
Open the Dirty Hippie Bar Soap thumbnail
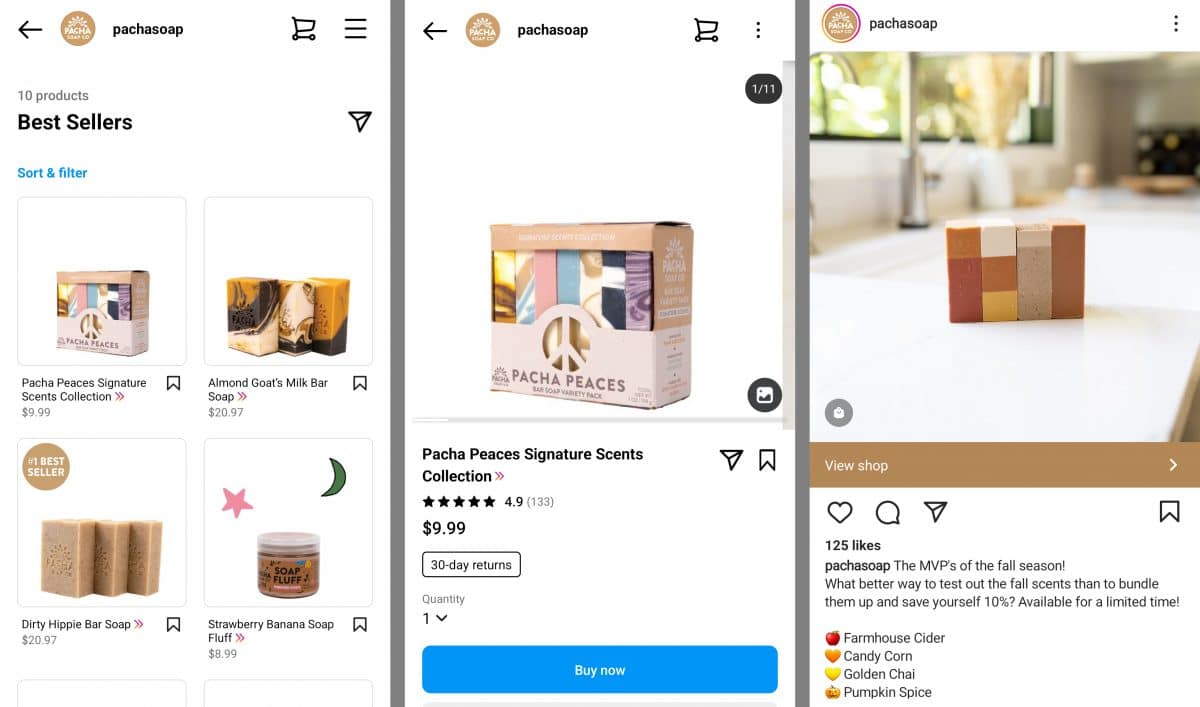[102, 522]
